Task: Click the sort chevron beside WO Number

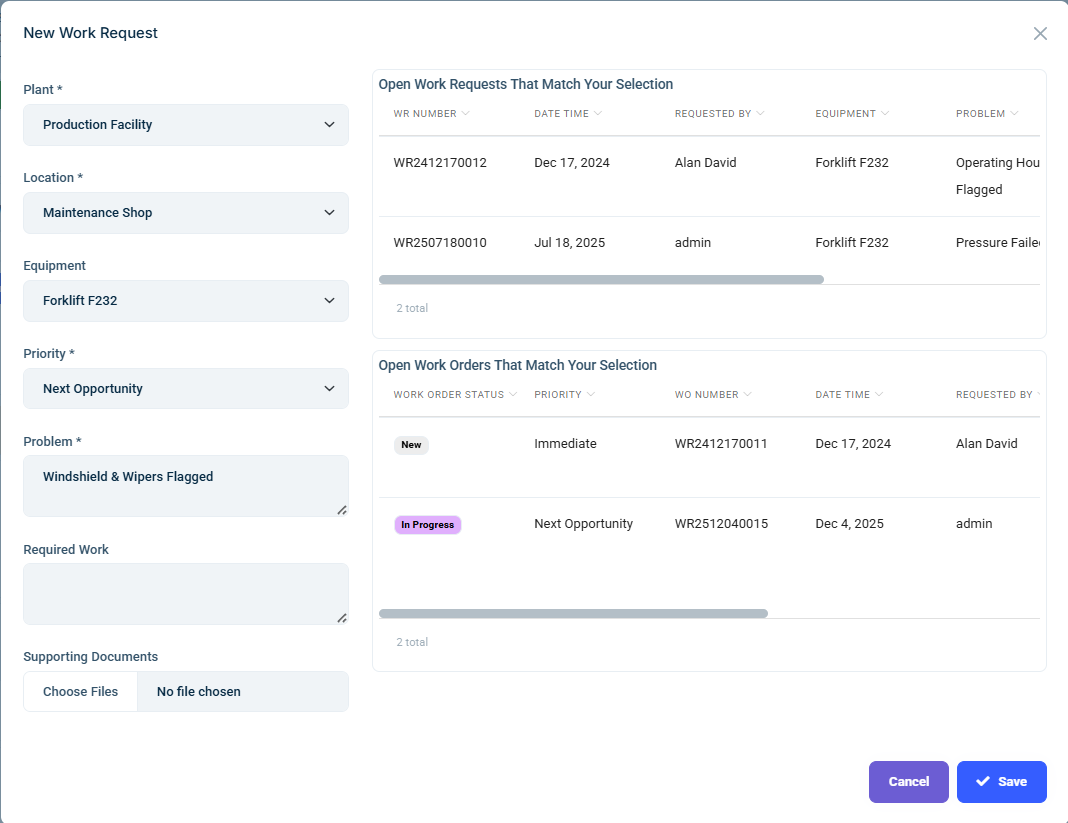Action: [748, 395]
